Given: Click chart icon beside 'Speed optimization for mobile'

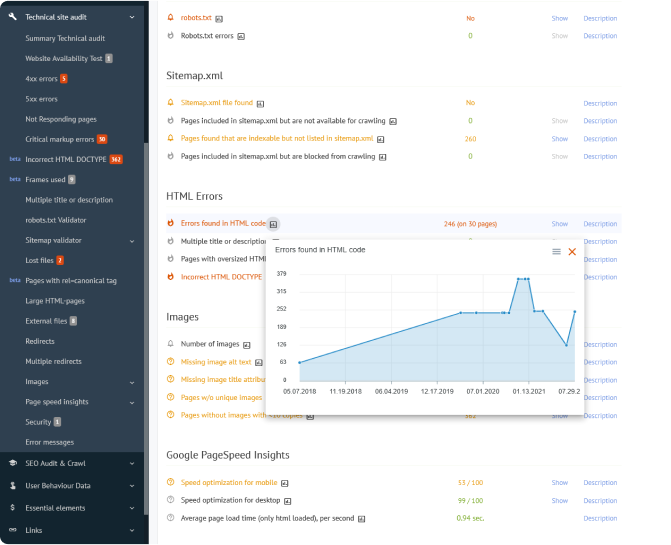Looking at the screenshot, I should (x=285, y=483).
